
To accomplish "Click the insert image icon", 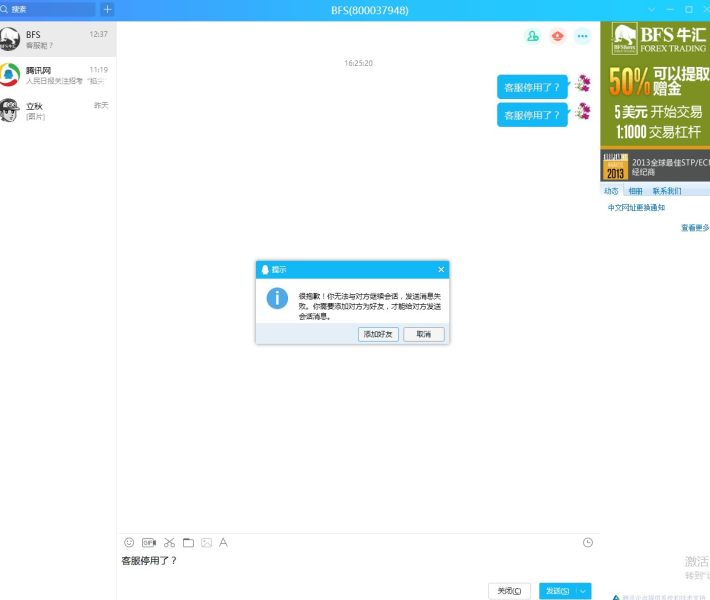I will tap(206, 542).
